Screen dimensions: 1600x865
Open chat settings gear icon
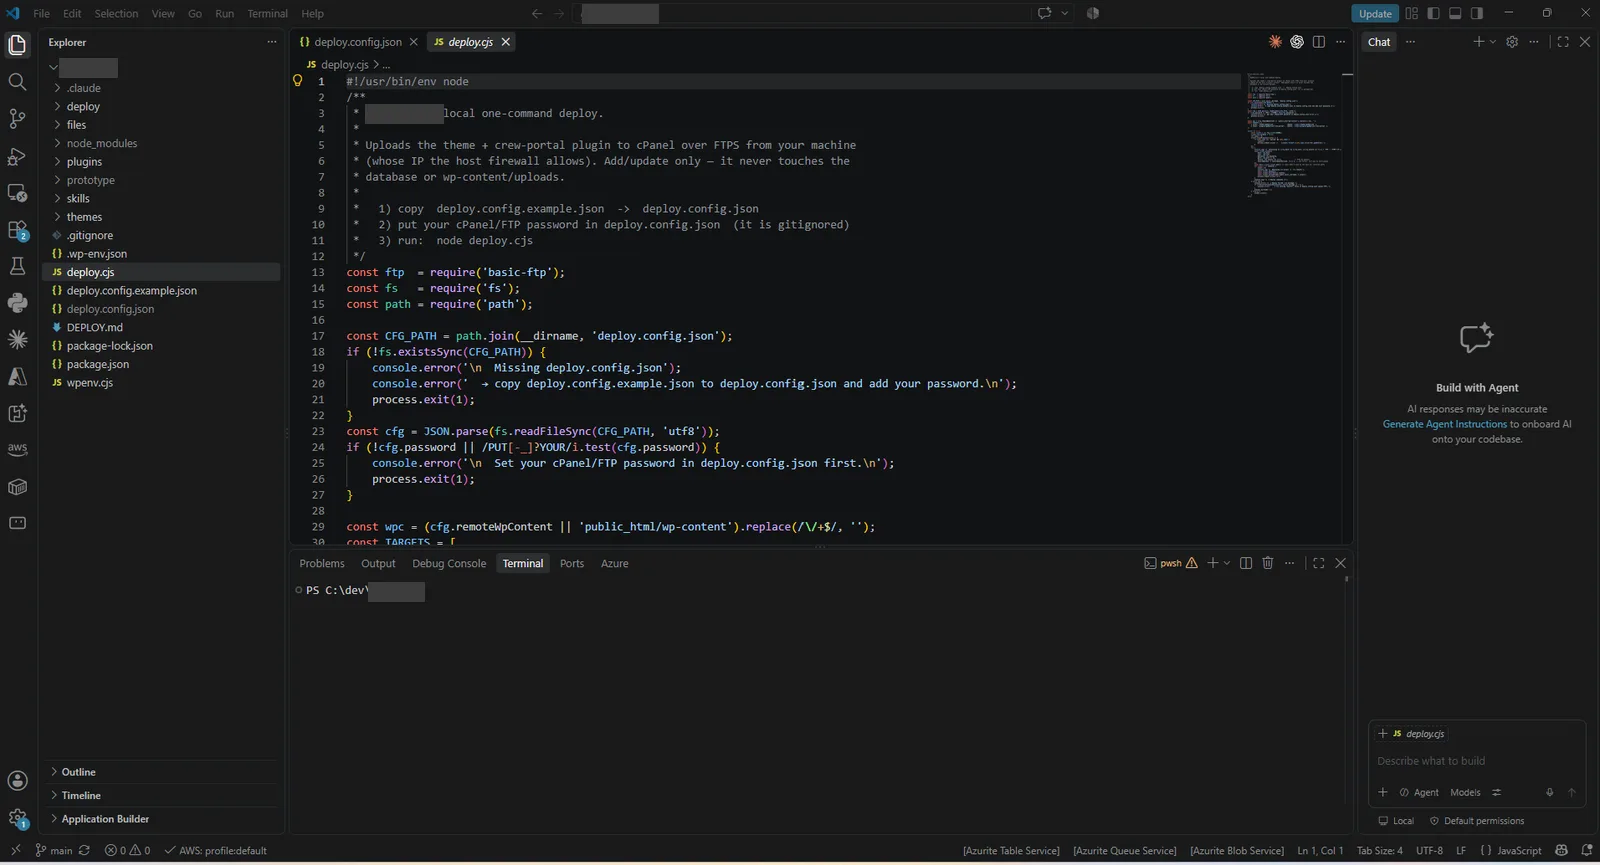click(x=1512, y=42)
